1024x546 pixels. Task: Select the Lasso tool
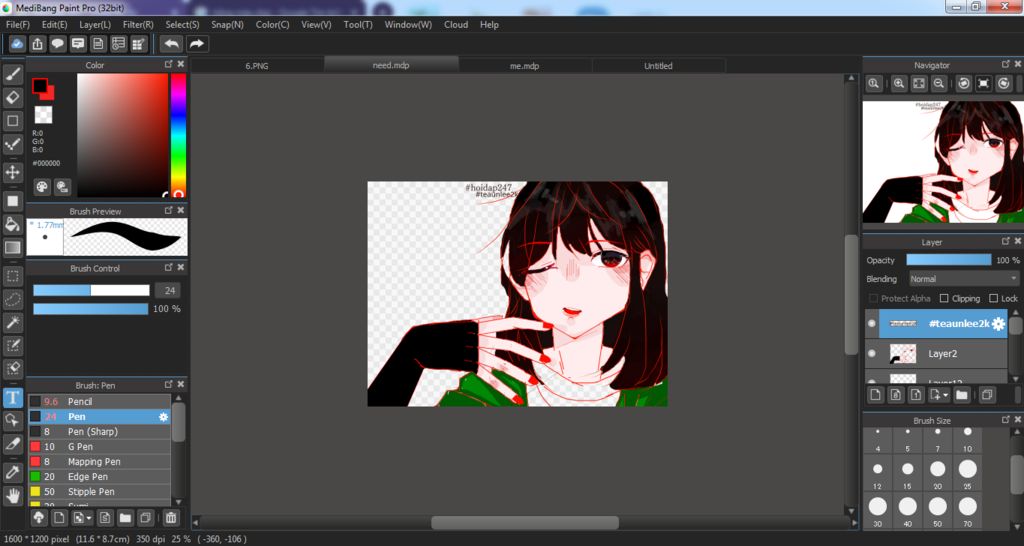pos(12,299)
